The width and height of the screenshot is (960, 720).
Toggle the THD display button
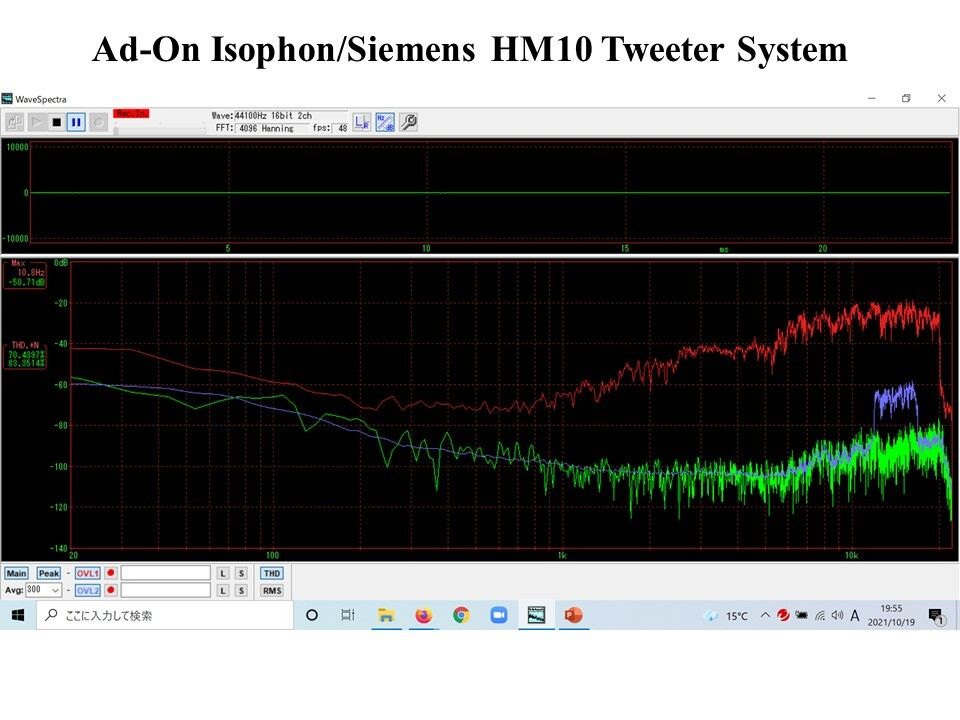[x=272, y=574]
